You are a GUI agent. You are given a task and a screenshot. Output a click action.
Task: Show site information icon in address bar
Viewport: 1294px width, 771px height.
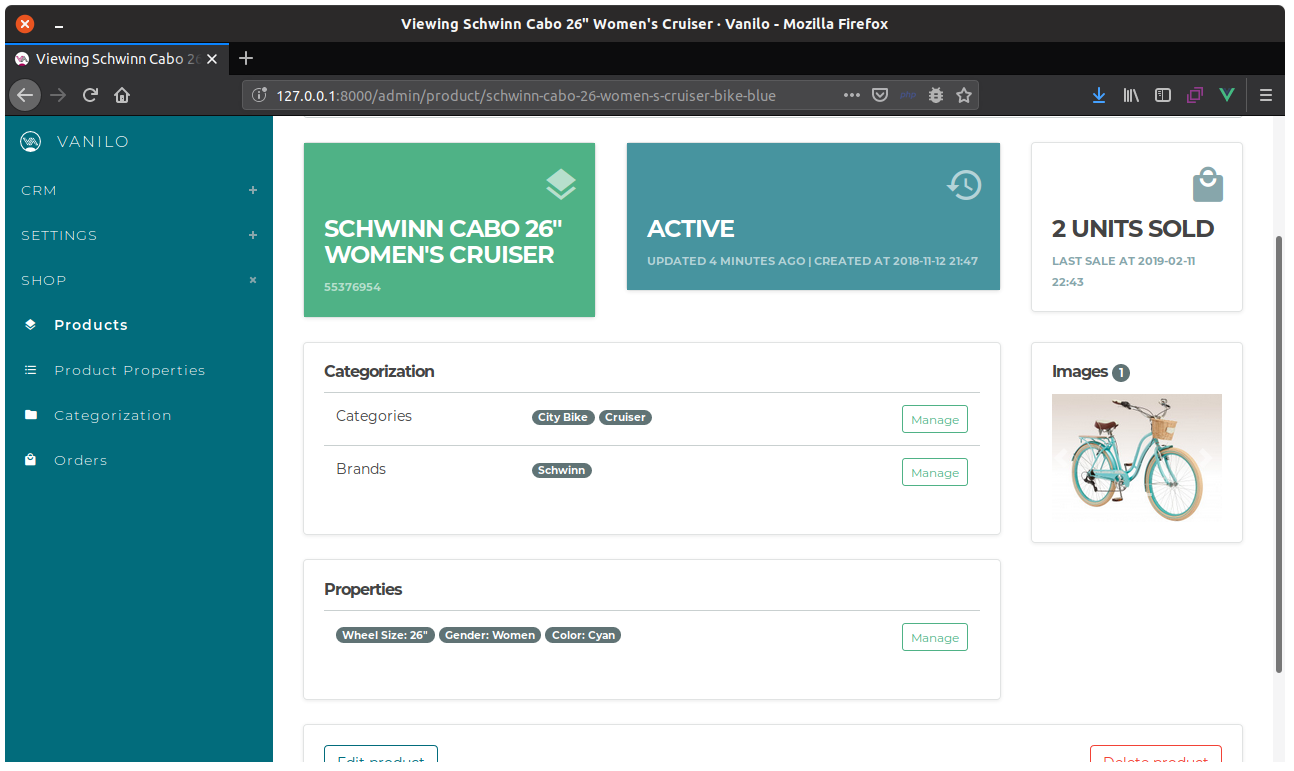tap(260, 95)
